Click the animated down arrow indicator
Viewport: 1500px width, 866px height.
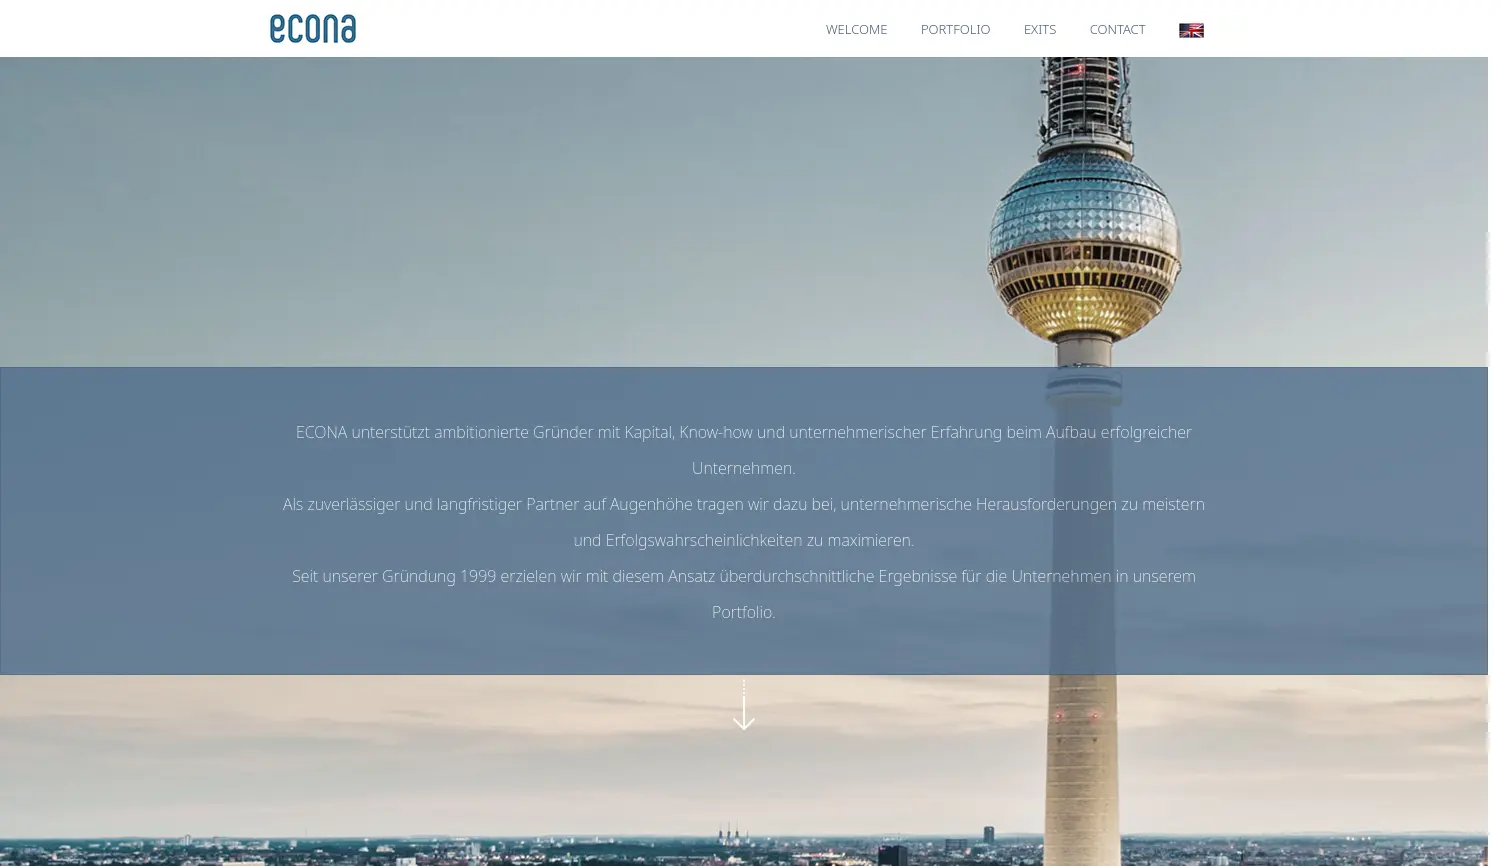pyautogui.click(x=744, y=706)
